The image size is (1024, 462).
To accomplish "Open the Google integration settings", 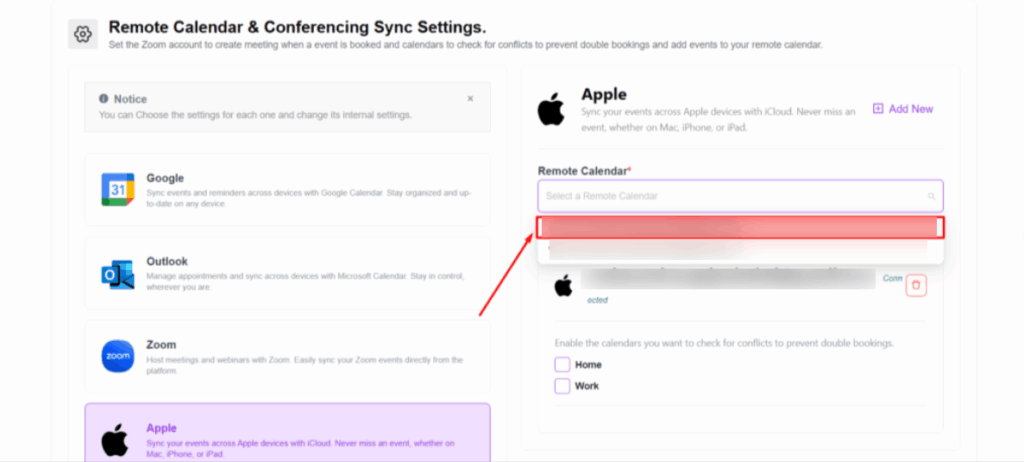I will (288, 189).
